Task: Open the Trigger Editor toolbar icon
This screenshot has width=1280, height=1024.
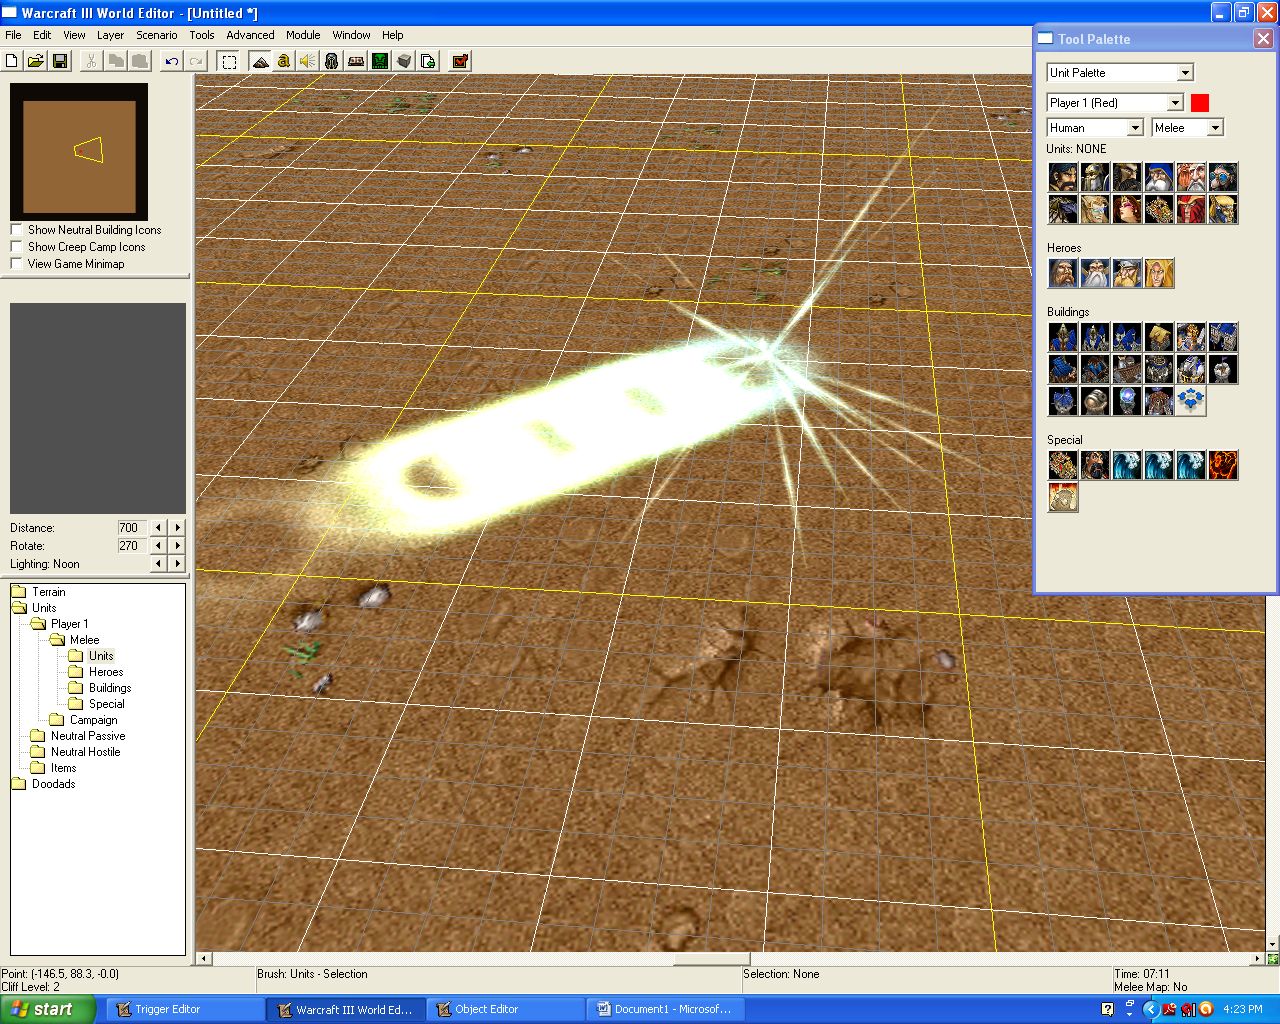Action: 284,61
